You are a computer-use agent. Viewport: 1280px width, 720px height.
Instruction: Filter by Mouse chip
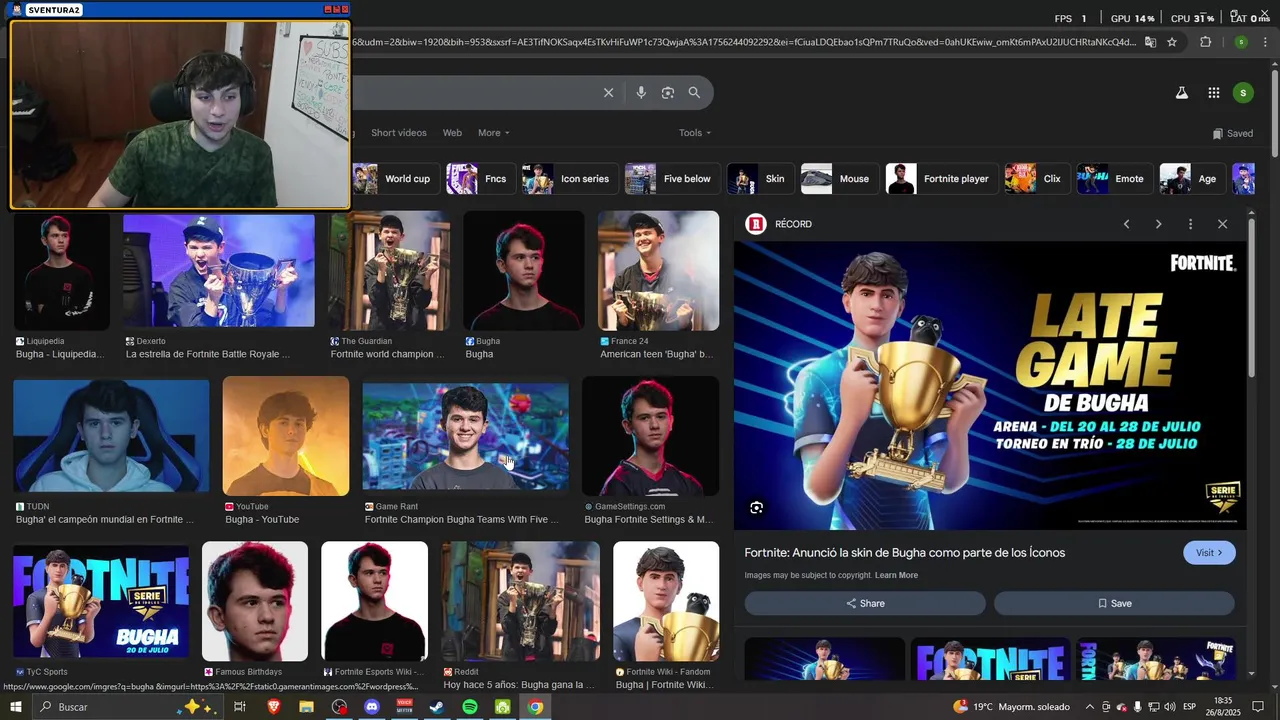tap(838, 179)
